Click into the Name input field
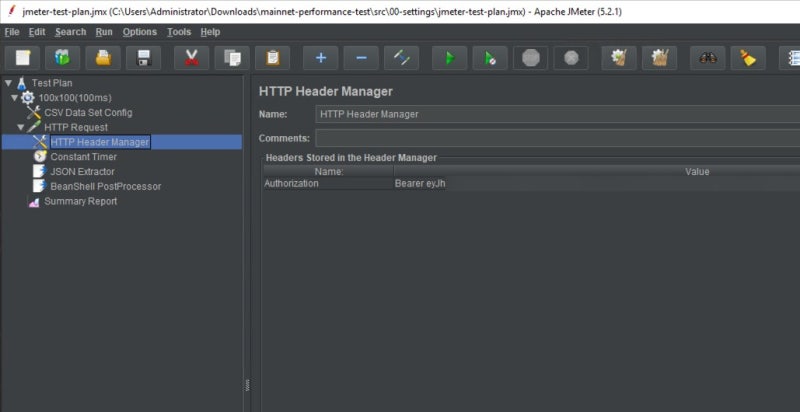Image resolution: width=800 pixels, height=412 pixels. pyautogui.click(x=557, y=114)
